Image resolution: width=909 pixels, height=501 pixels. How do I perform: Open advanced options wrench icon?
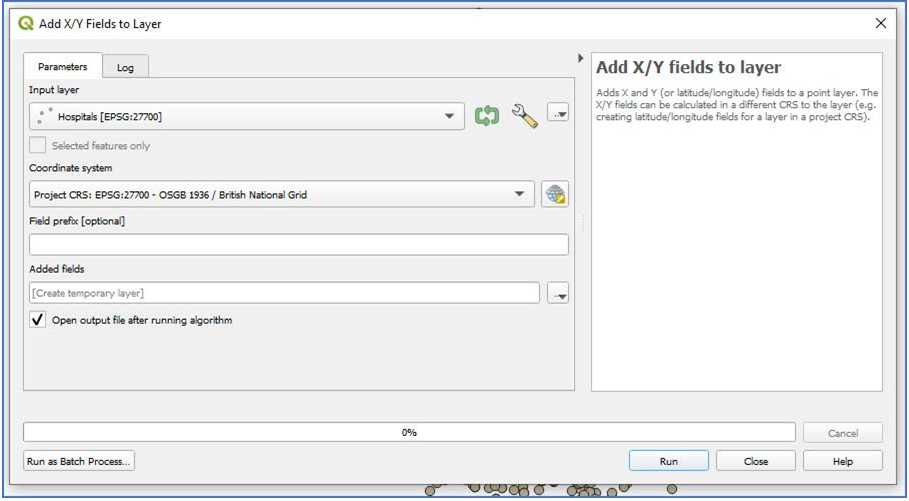(524, 116)
